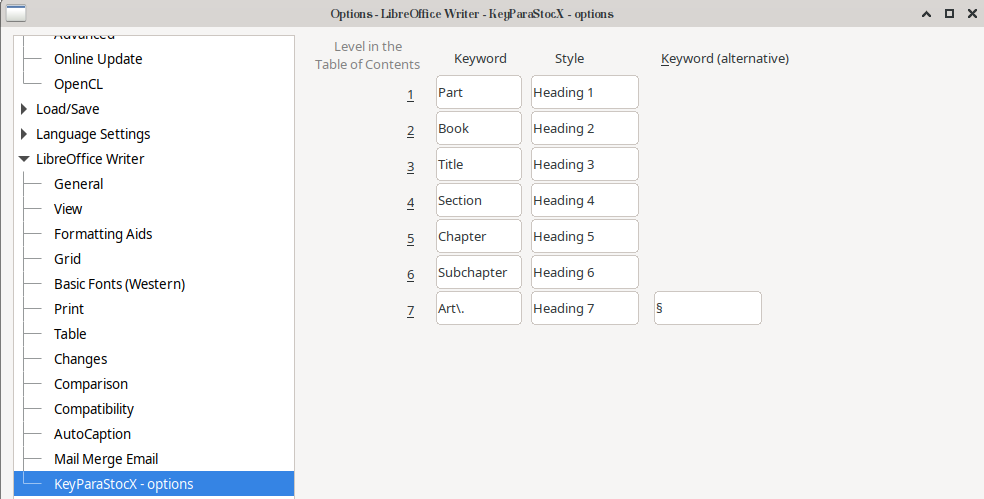Viewport: 984px width, 499px height.
Task: Collapse the LibreOffice Writer tree node
Action: pyautogui.click(x=24, y=159)
